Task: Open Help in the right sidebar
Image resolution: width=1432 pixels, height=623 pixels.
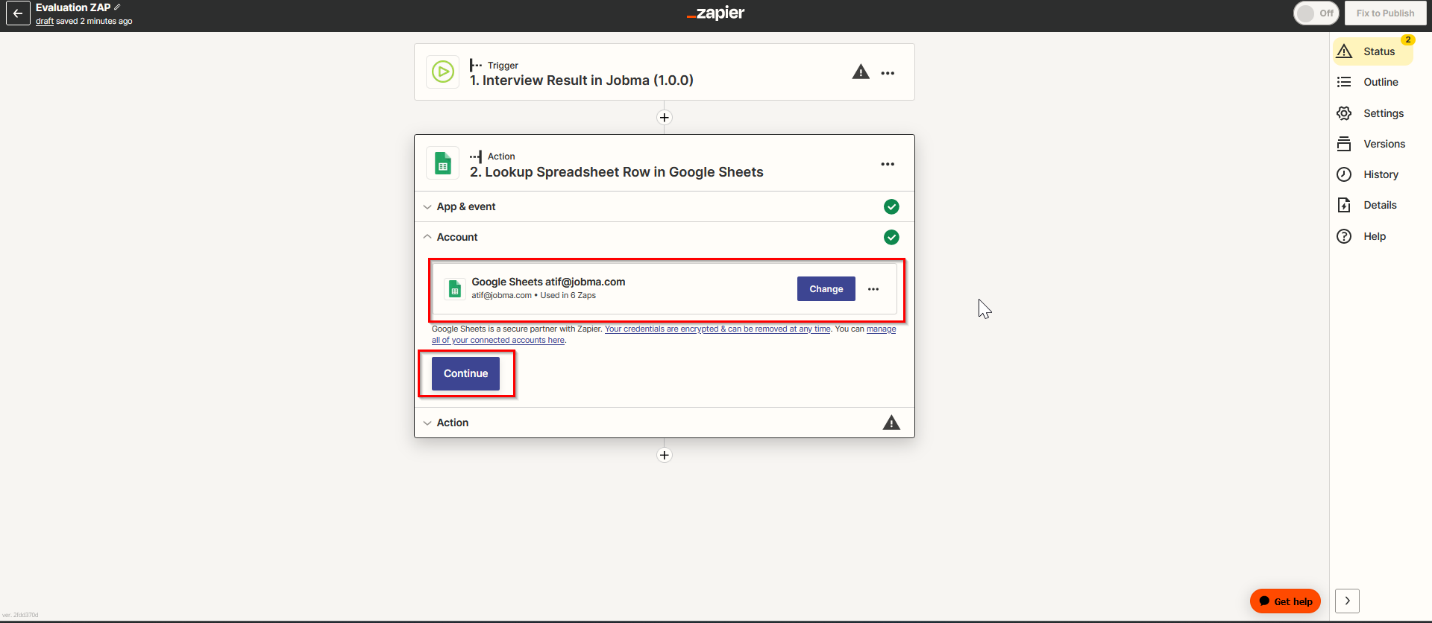Action: pos(1362,236)
